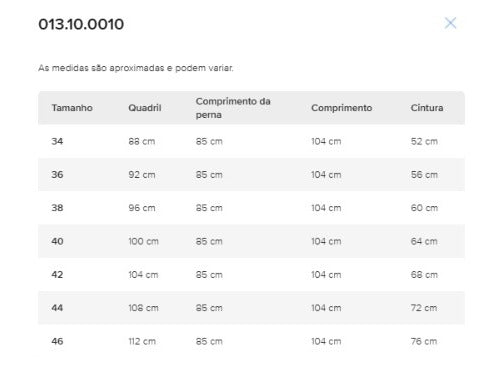Click the approximate measurements note text
The width and height of the screenshot is (499, 365).
tap(136, 68)
